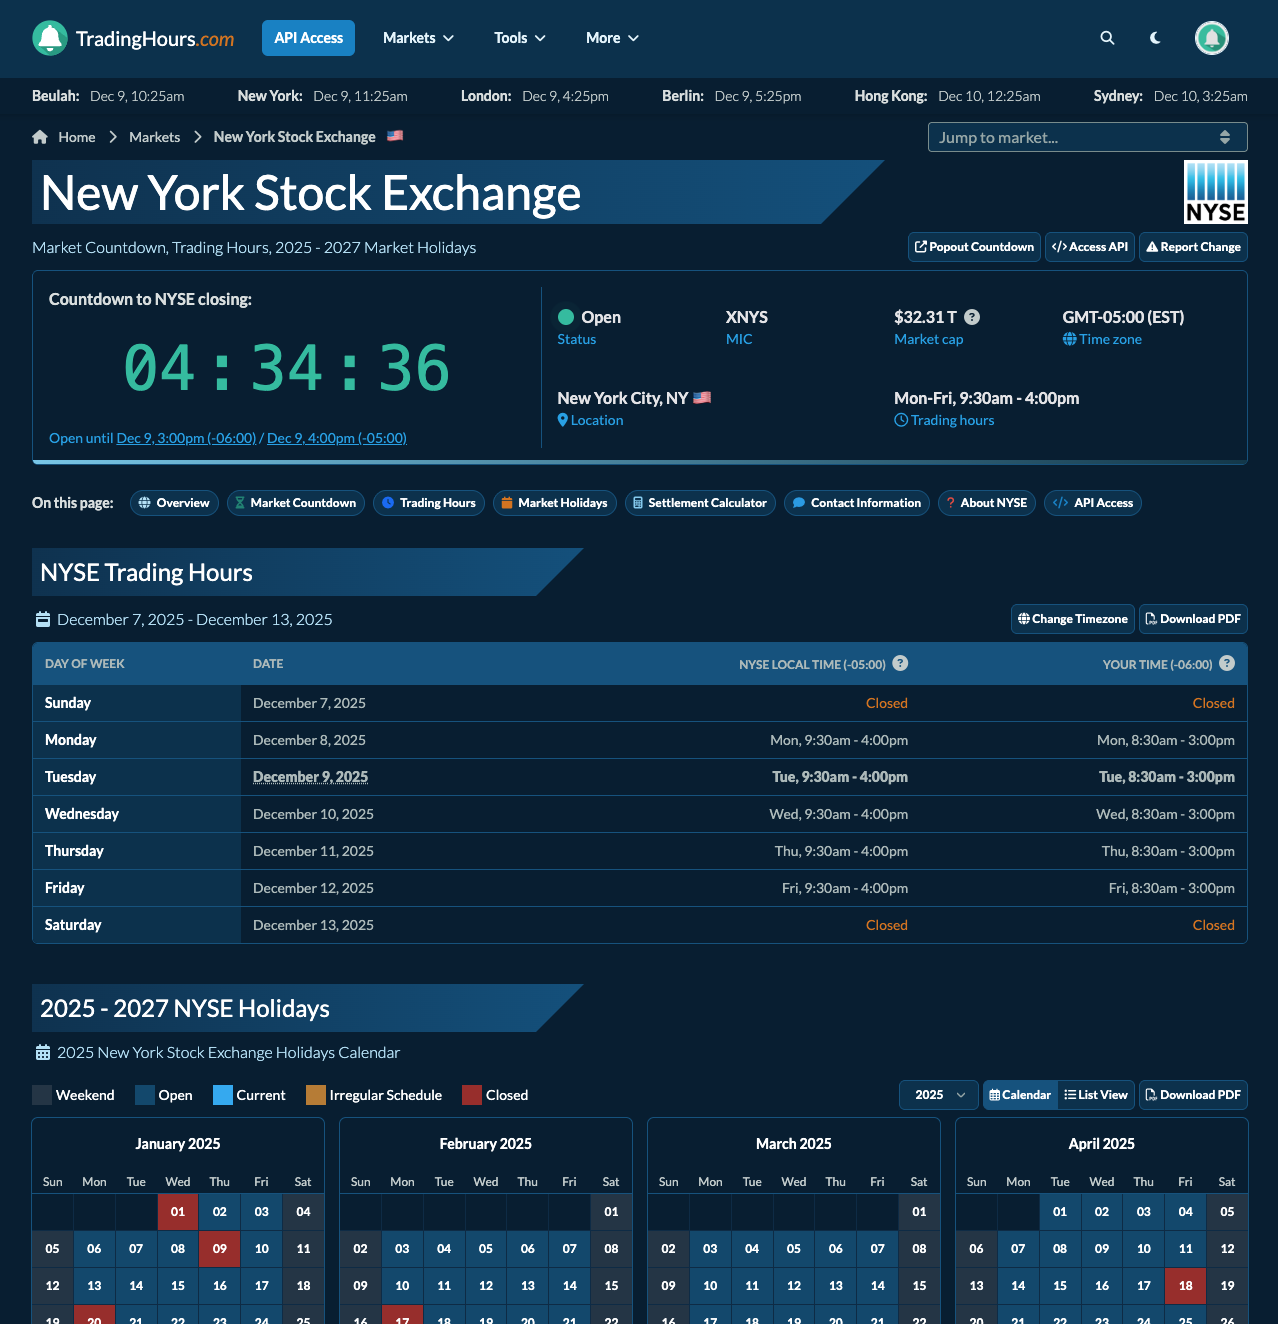Click Dec 9, 3:00pm (-06:00) link
This screenshot has height=1324, width=1278.
tap(186, 438)
